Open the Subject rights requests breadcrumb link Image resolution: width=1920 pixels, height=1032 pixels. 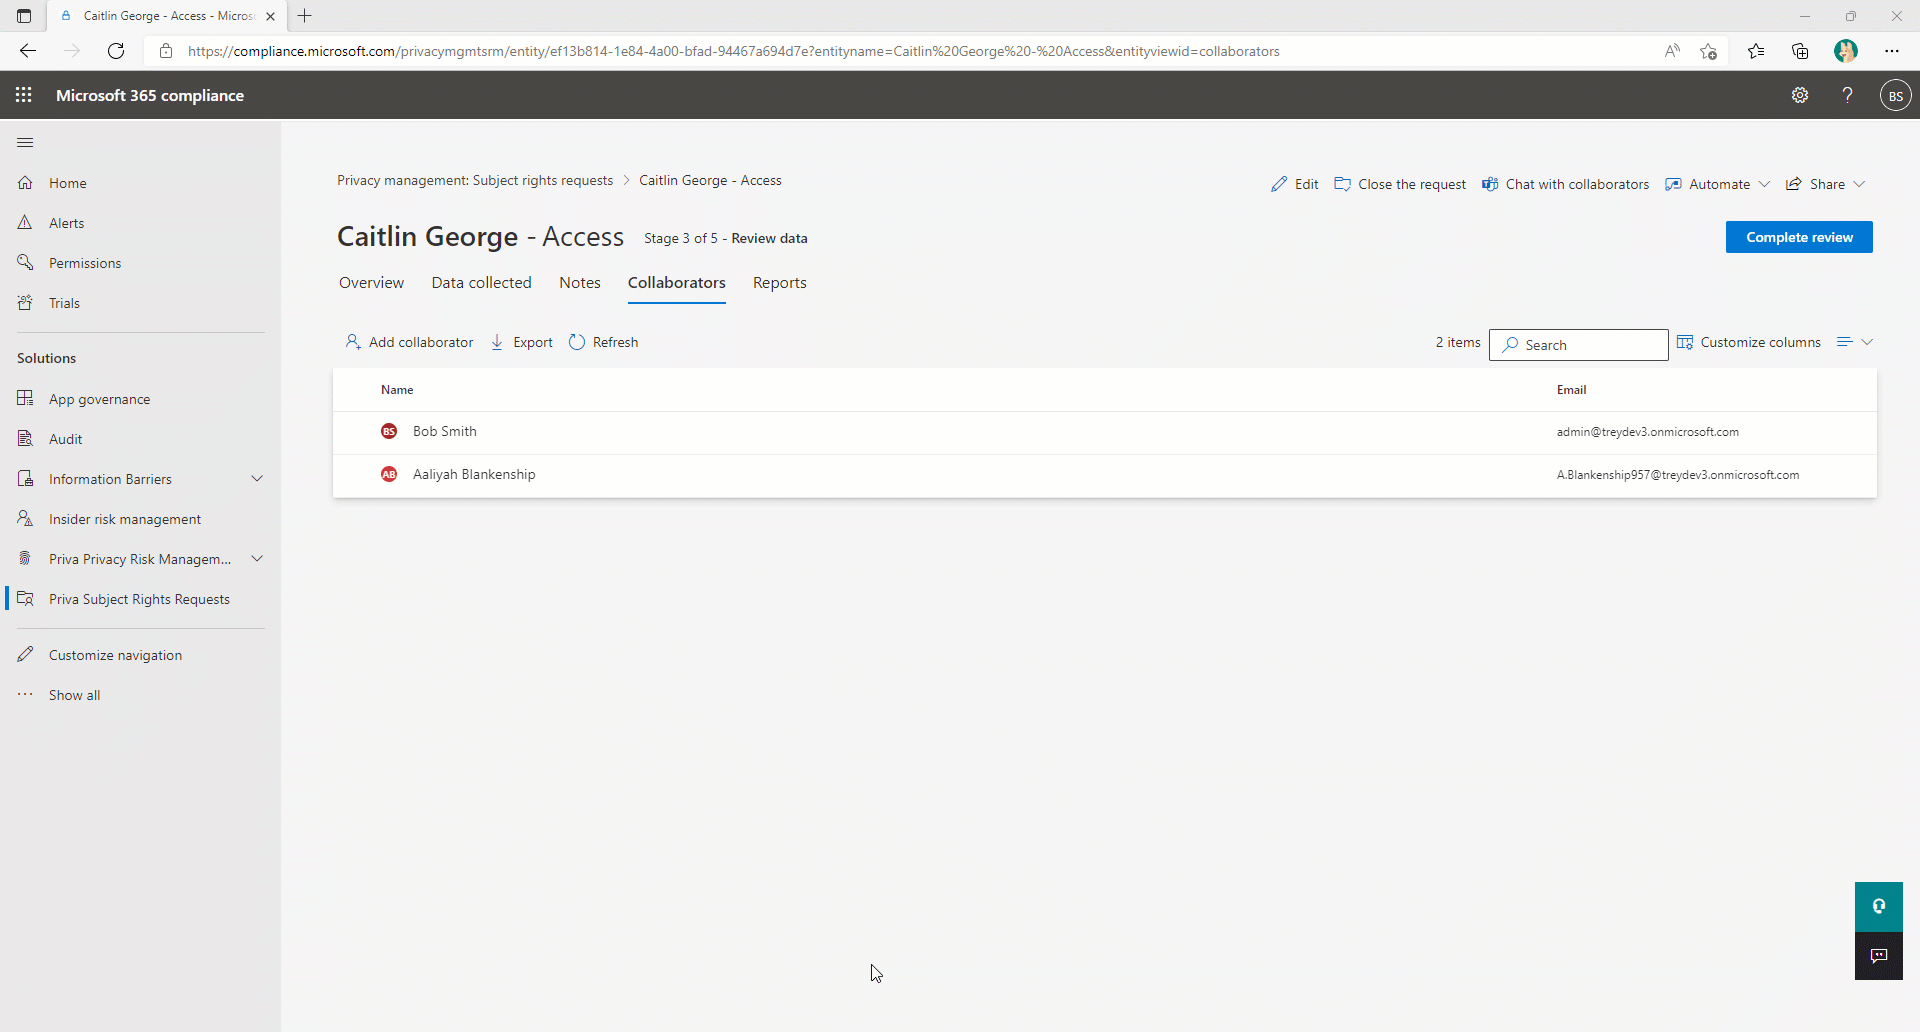[x=475, y=180]
